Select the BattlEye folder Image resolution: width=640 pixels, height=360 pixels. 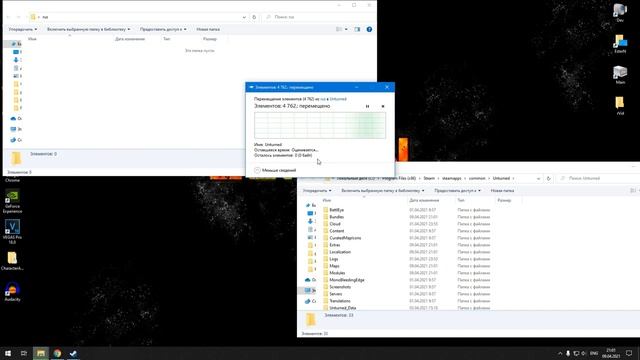(x=337, y=210)
